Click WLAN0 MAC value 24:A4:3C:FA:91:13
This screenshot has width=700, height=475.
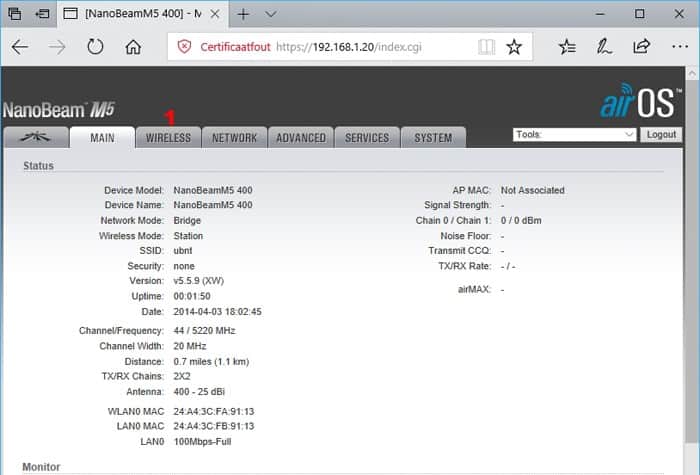click(214, 411)
